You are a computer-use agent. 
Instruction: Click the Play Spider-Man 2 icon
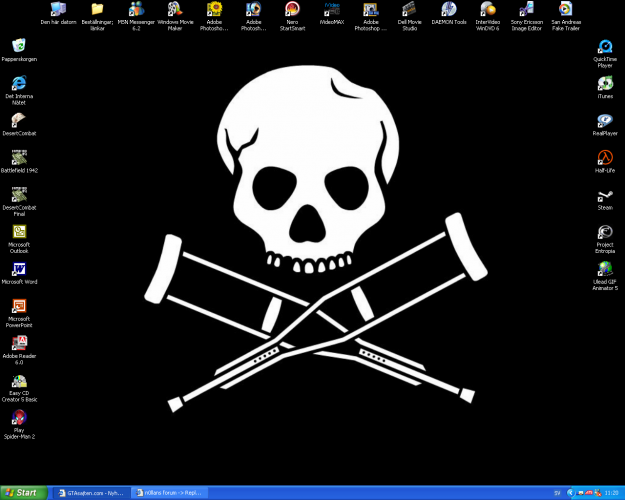point(19,418)
